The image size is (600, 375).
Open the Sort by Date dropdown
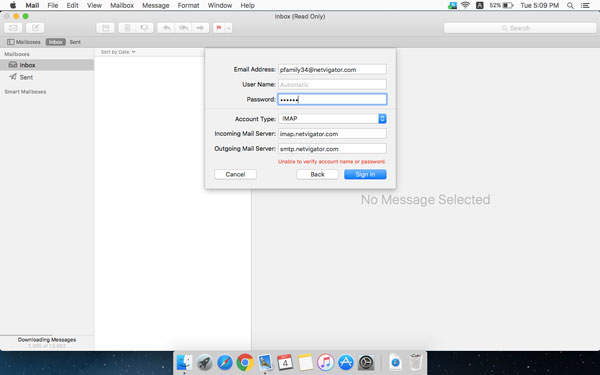coord(118,52)
